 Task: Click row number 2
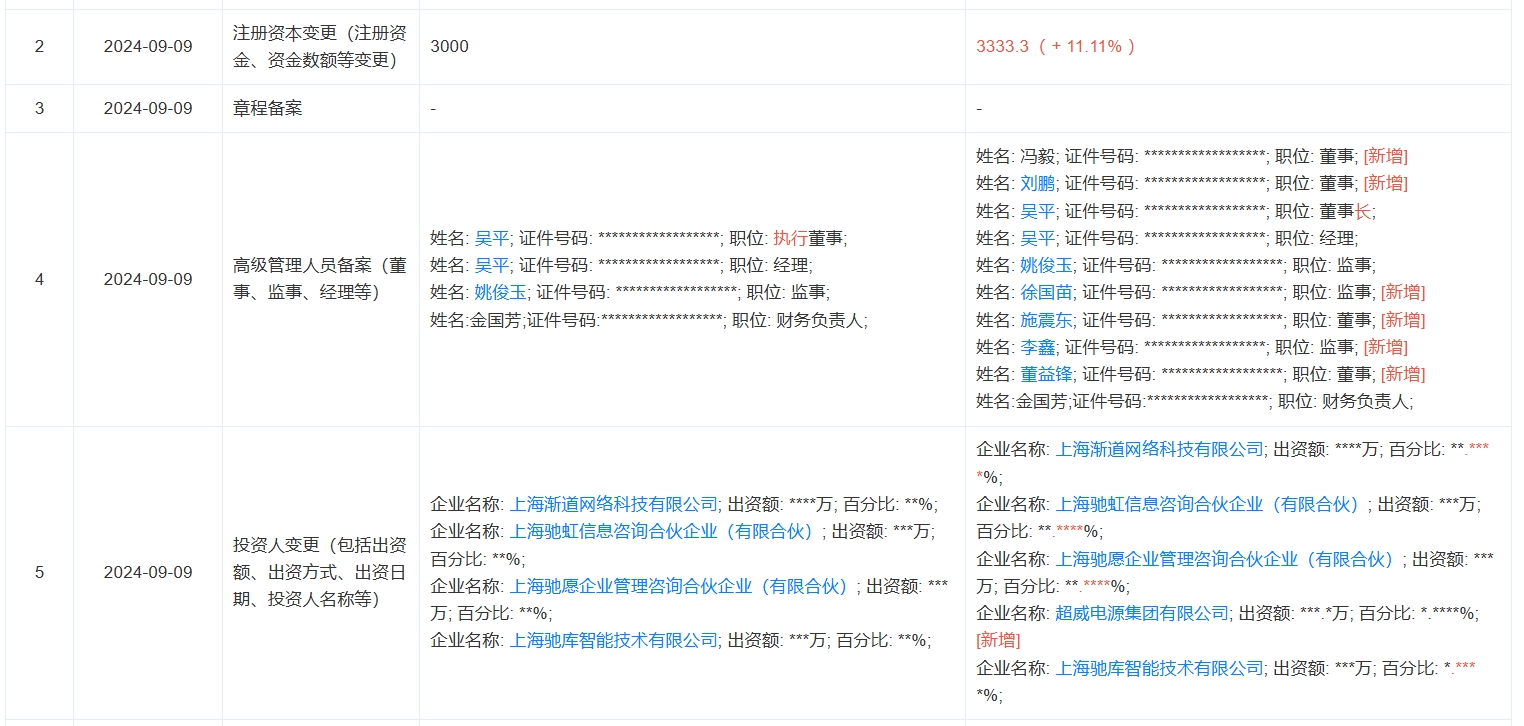click(39, 47)
